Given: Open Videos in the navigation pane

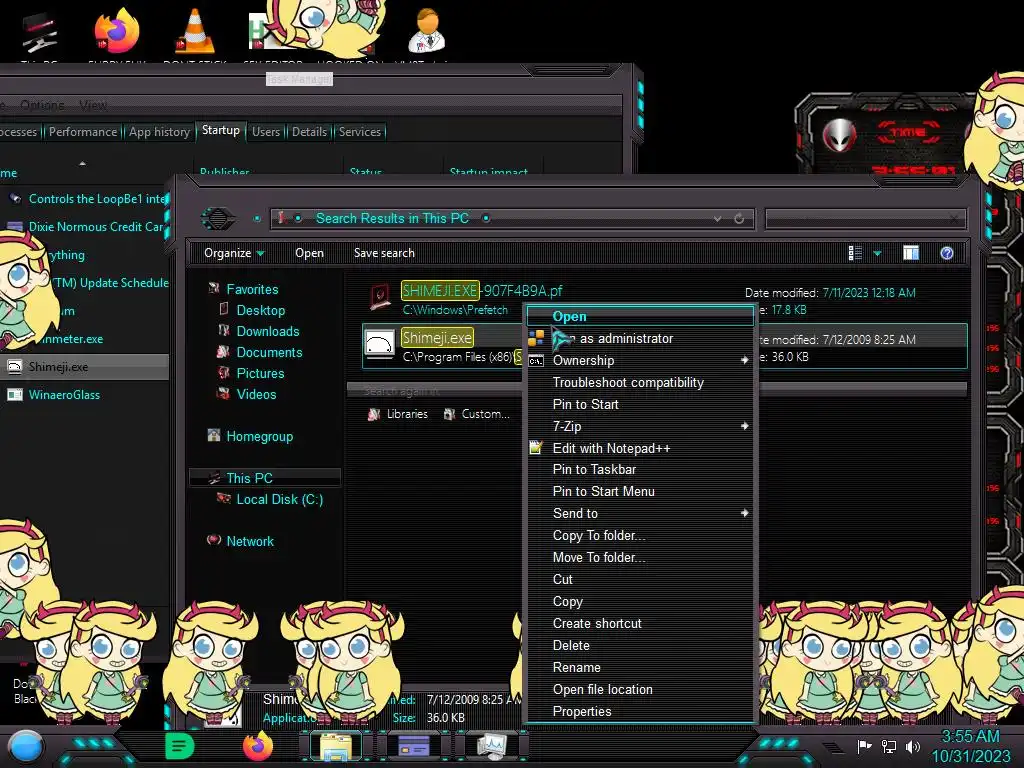Looking at the screenshot, I should click(x=256, y=394).
